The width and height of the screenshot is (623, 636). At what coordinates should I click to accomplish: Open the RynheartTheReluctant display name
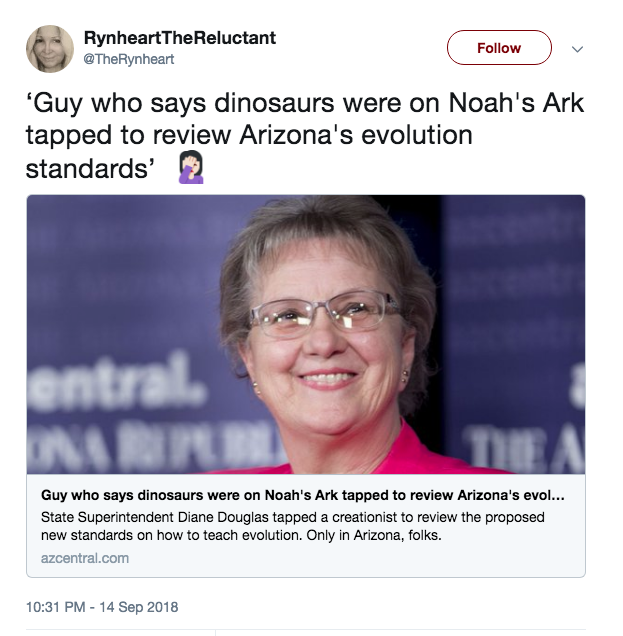180,38
